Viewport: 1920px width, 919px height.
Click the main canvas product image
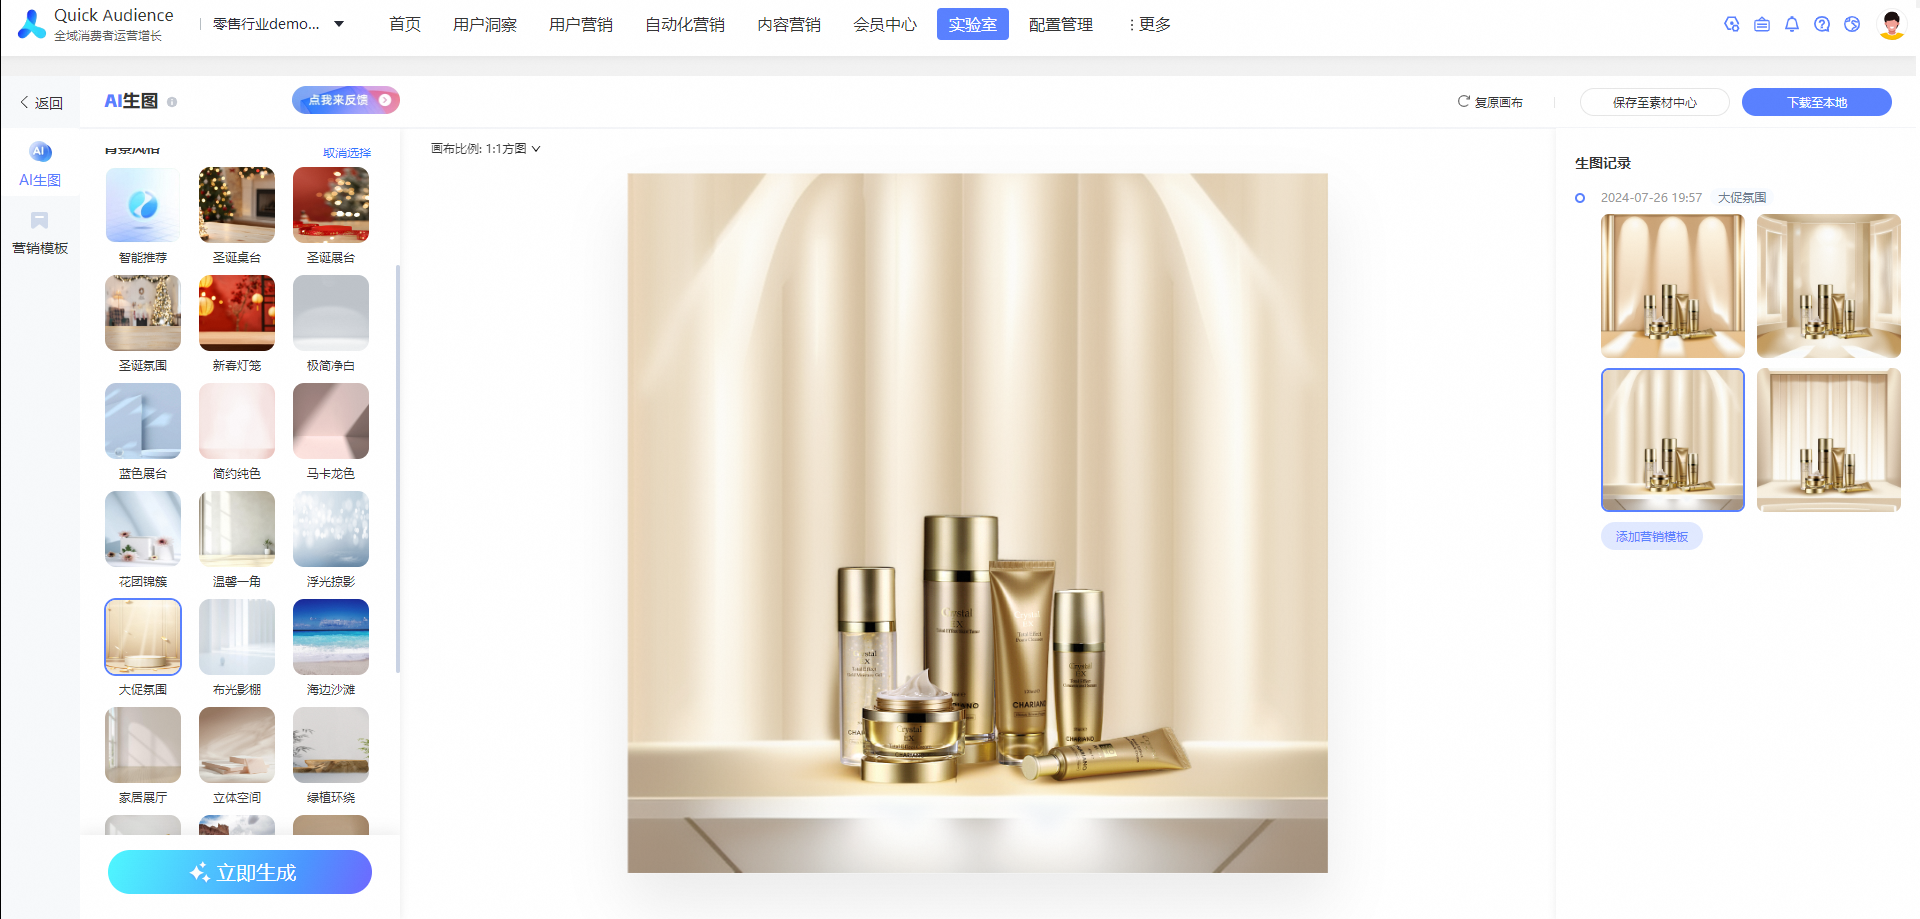click(978, 523)
